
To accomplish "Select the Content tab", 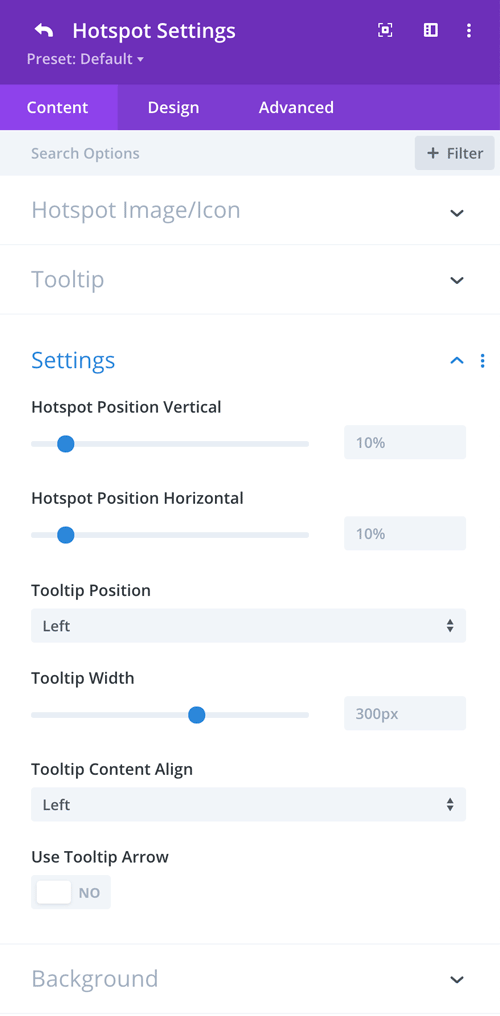I will pos(58,107).
